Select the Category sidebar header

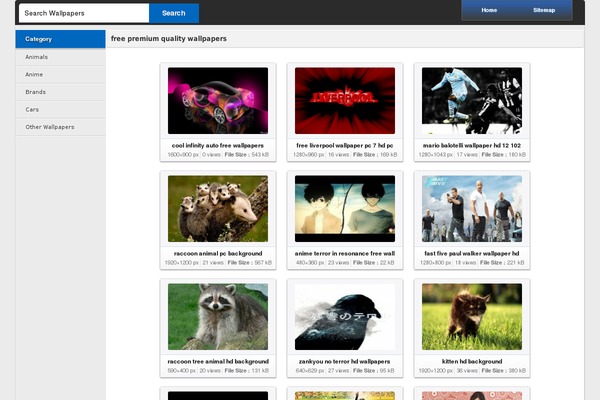[60, 39]
